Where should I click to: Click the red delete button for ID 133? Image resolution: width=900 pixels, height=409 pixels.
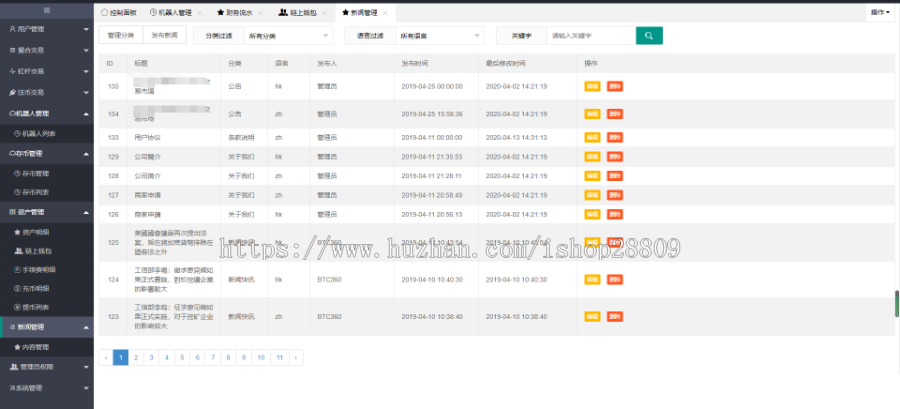point(614,137)
